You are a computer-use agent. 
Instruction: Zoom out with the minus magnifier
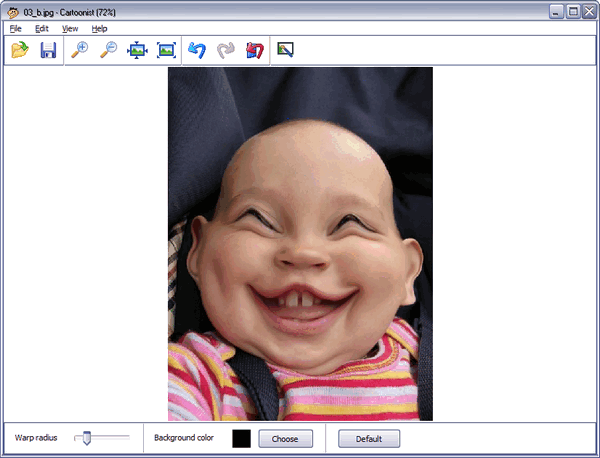point(108,50)
